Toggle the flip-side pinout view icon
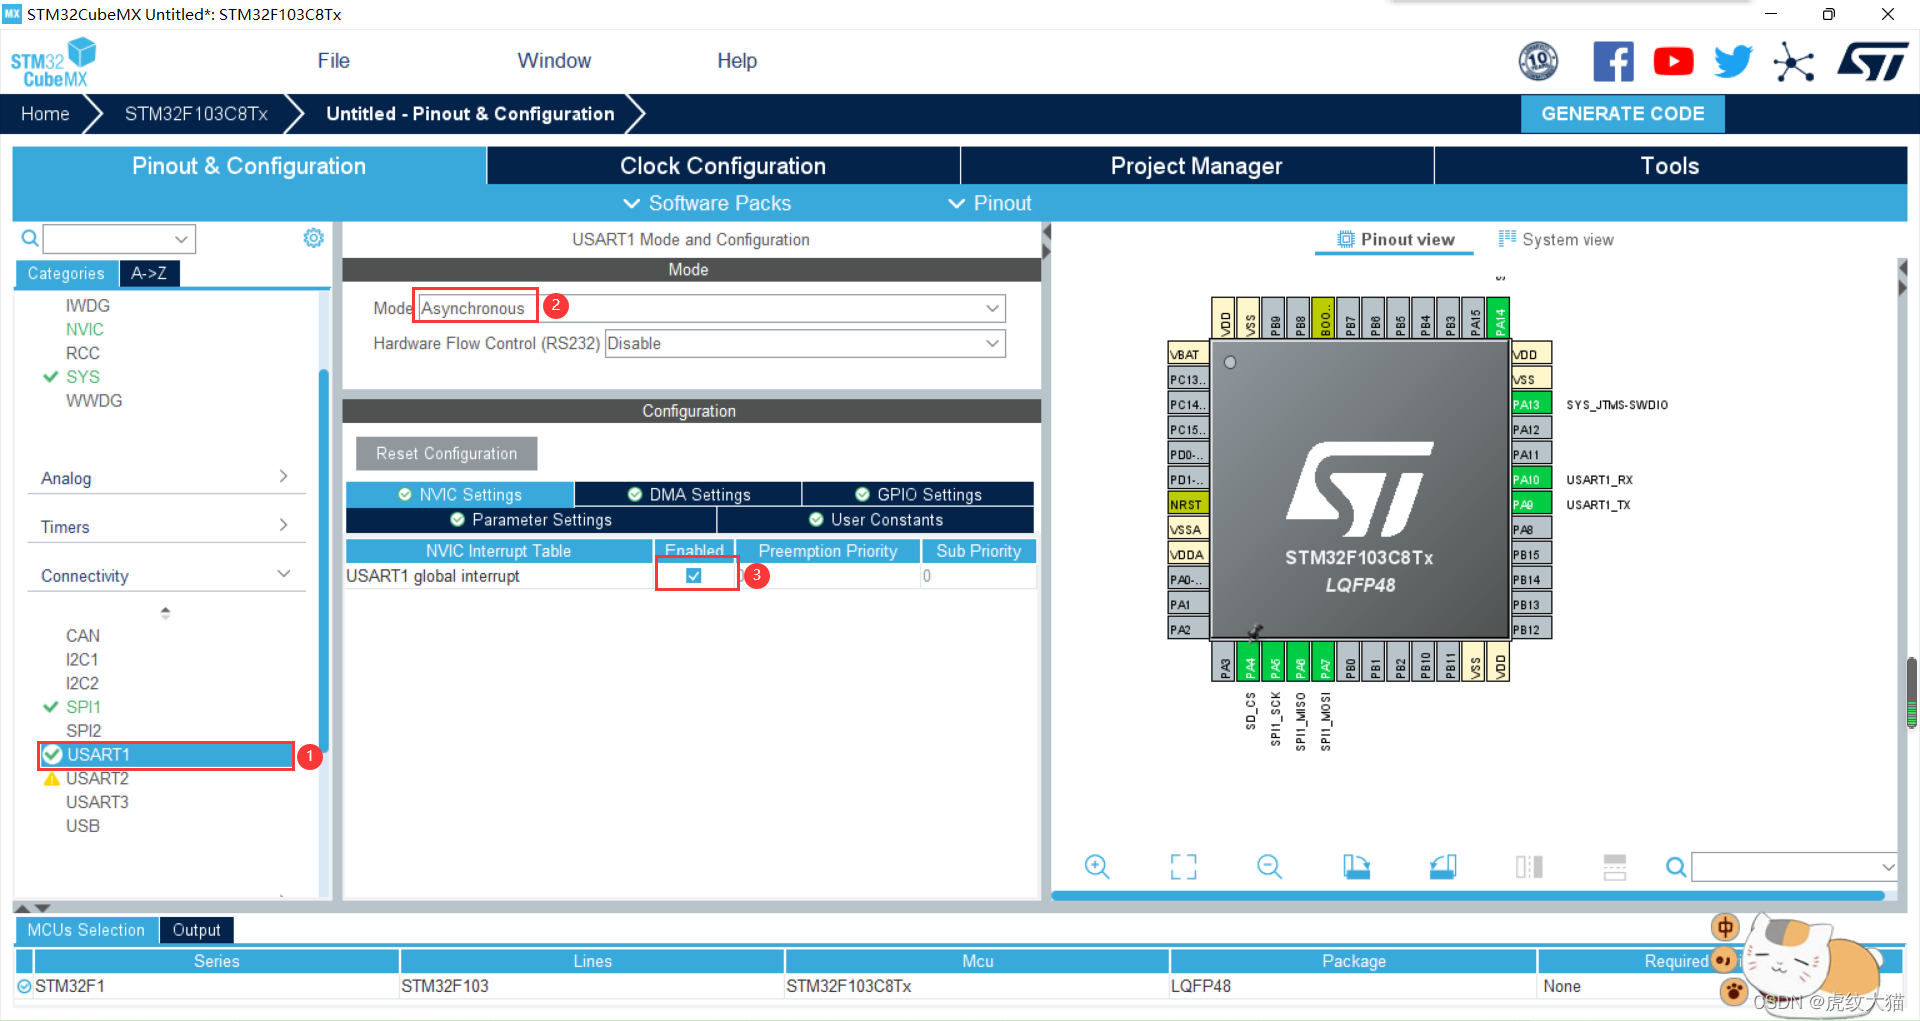Image resolution: width=1920 pixels, height=1021 pixels. (x=1529, y=866)
